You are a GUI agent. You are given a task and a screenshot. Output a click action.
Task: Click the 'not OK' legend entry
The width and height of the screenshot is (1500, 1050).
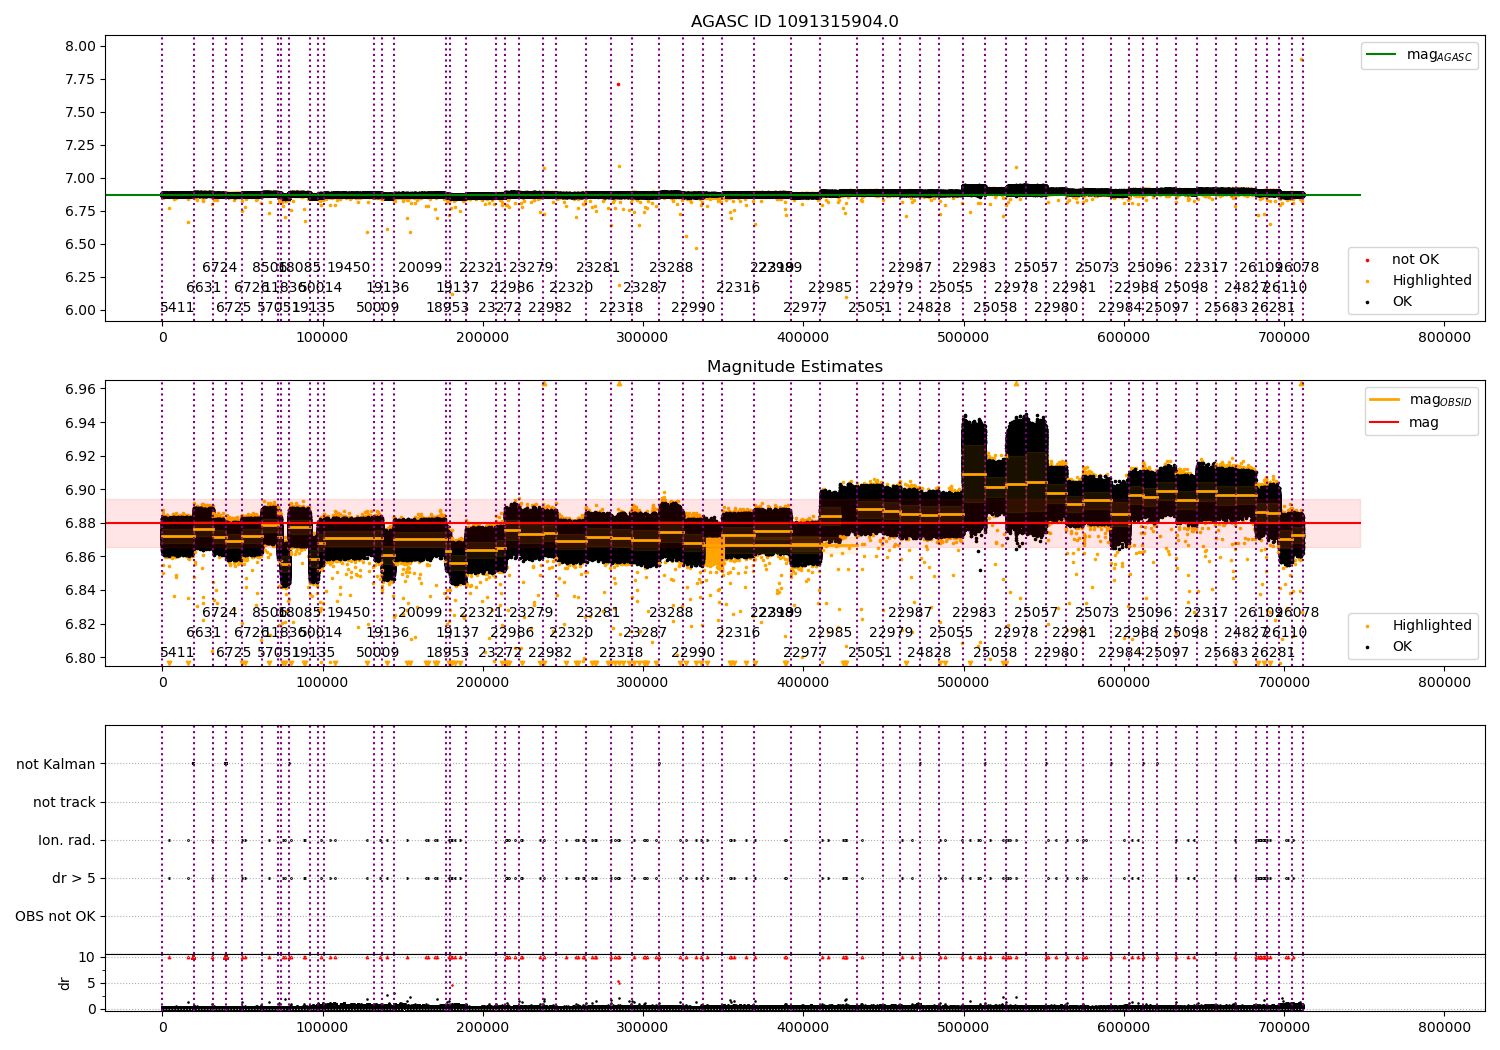coord(1402,259)
